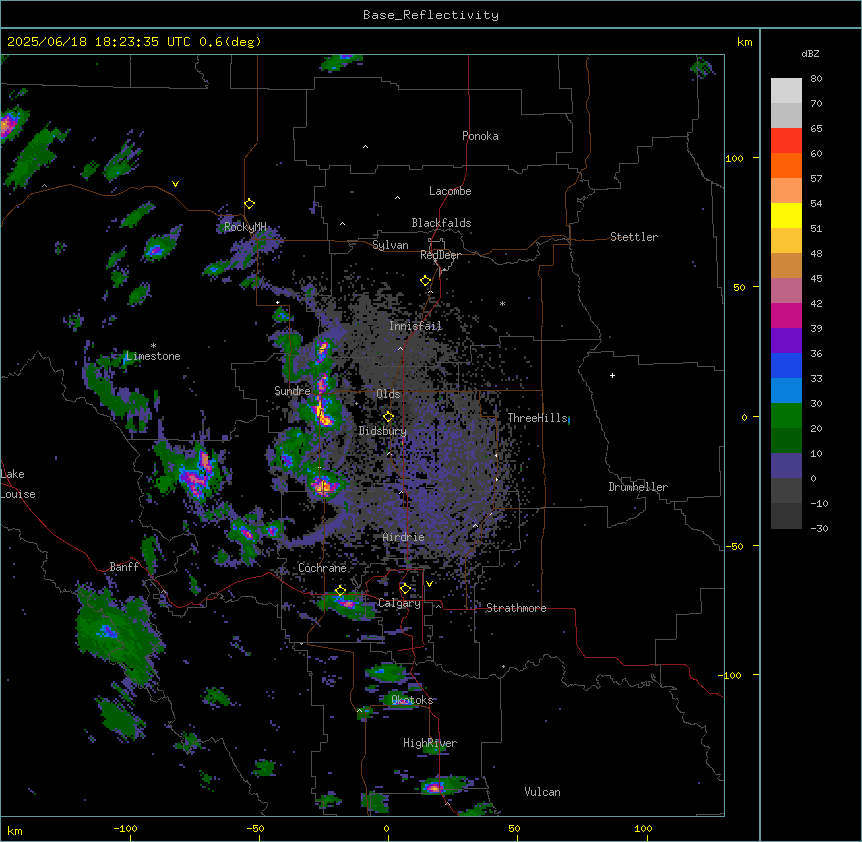Screen dimensions: 862x842
Task: Click the Okotoks label
Action: point(412,700)
